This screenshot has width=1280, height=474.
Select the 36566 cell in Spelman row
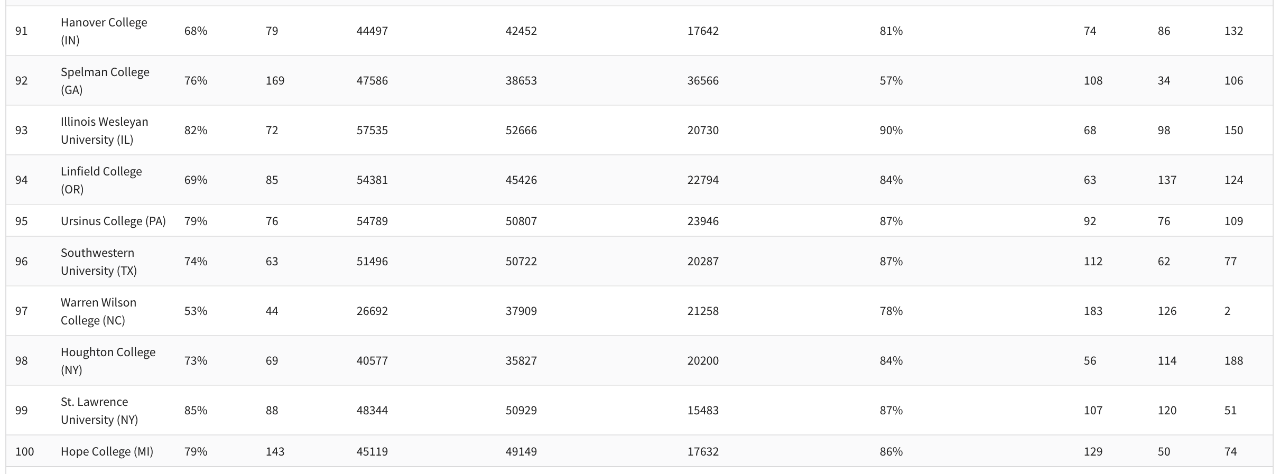coord(702,81)
